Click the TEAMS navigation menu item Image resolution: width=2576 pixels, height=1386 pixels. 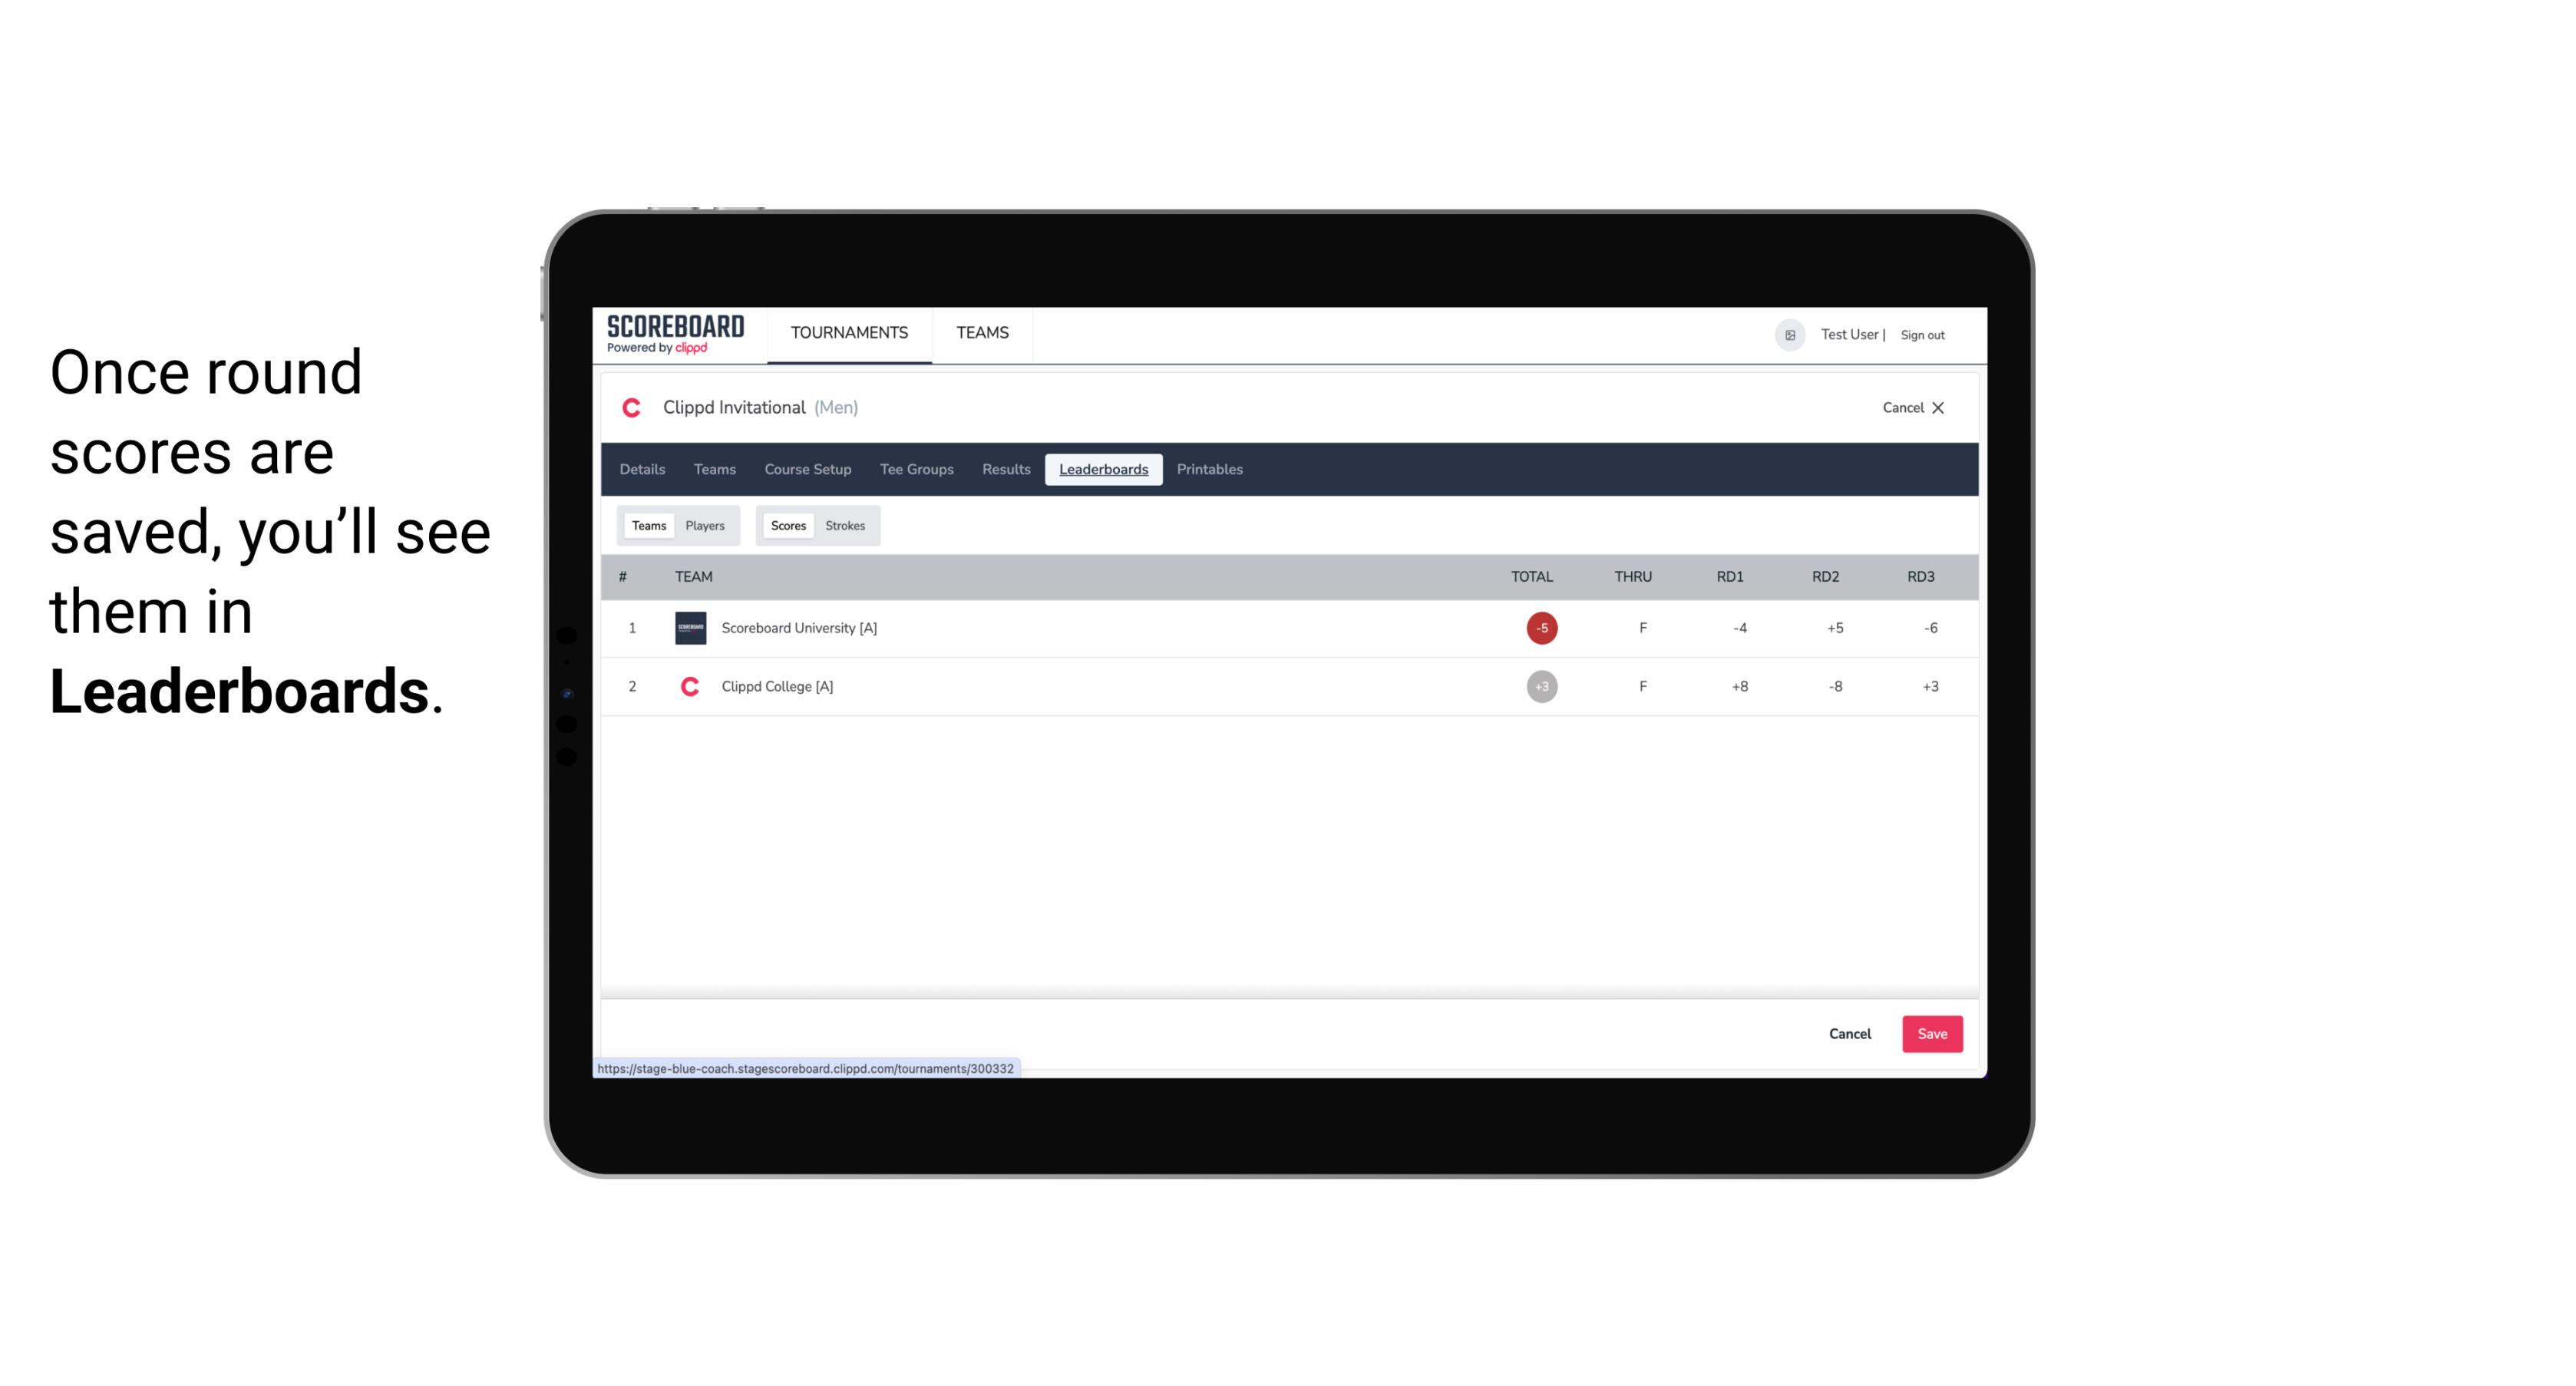982,333
